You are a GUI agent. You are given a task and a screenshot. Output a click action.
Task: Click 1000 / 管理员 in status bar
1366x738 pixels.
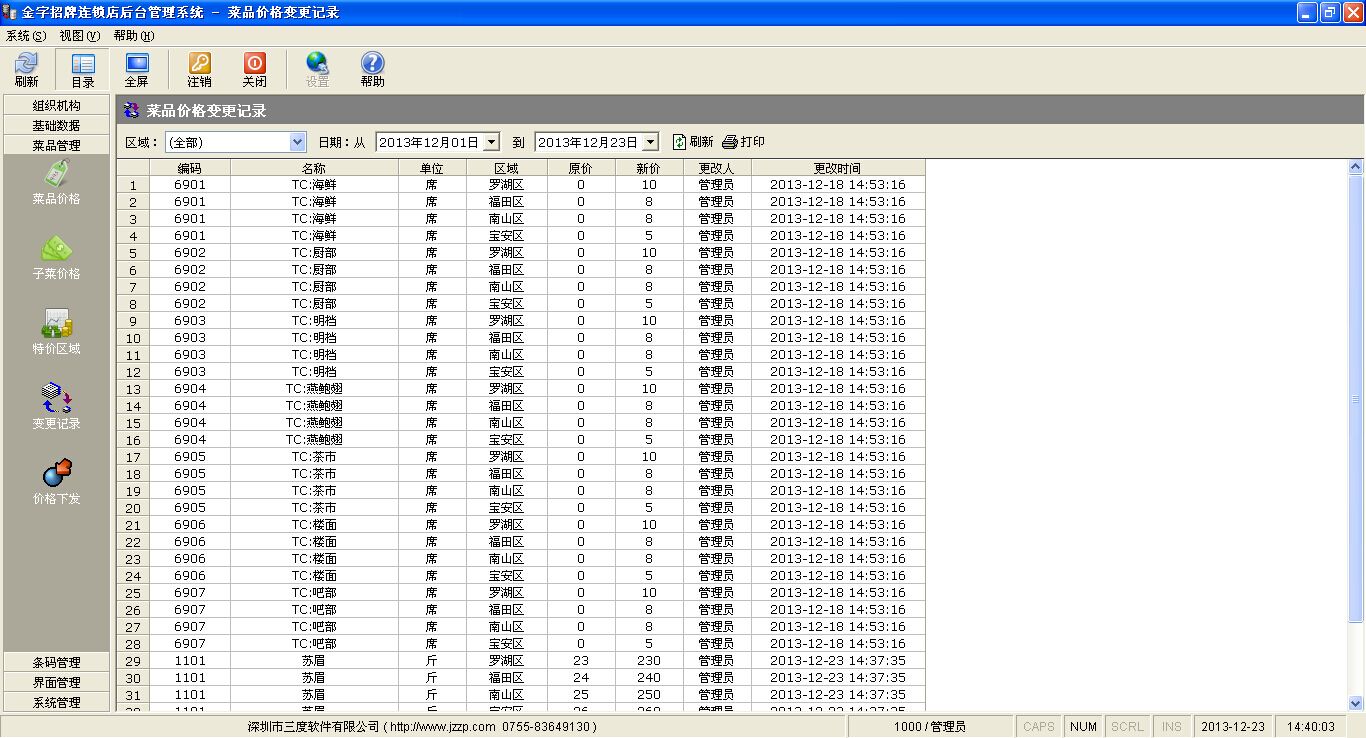click(x=929, y=727)
